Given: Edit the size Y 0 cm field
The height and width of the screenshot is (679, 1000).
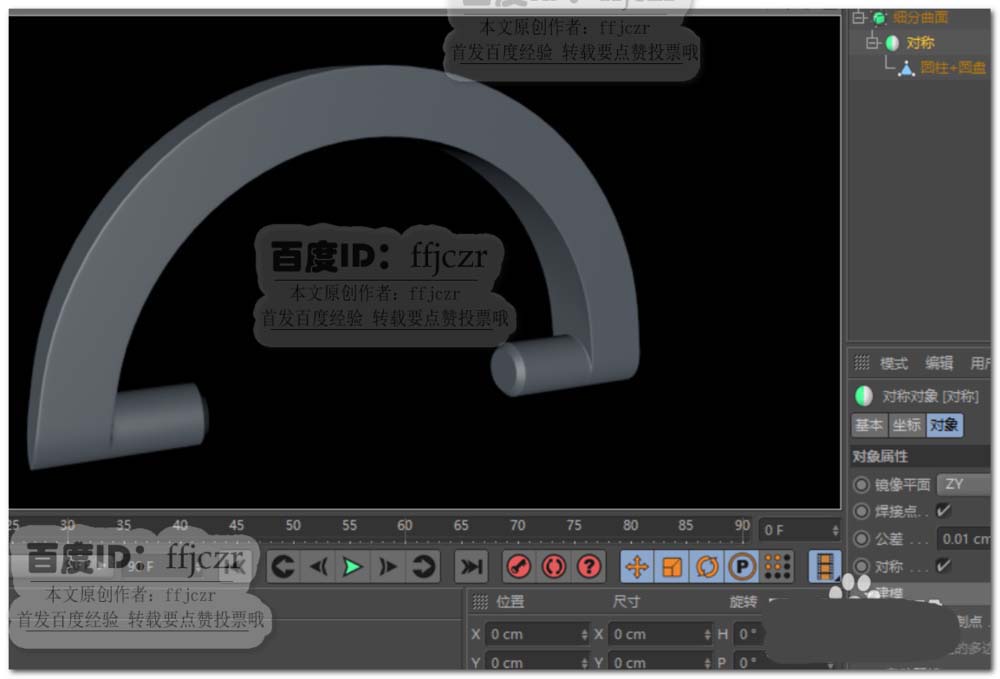Looking at the screenshot, I should tap(659, 662).
